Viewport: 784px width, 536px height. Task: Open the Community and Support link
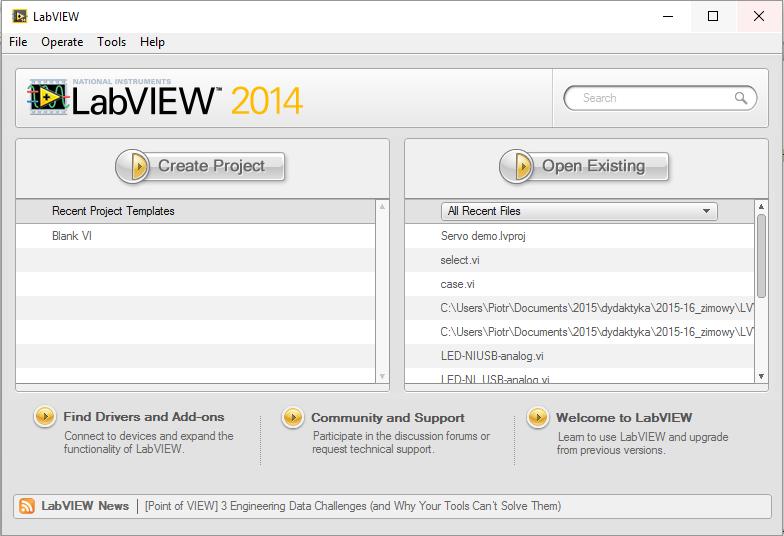click(x=388, y=418)
